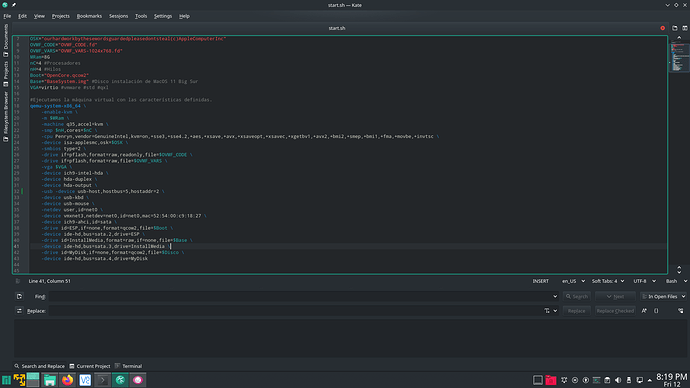This screenshot has width=690, height=388.
Task: Click the yellow icon in taskbar
Action: tap(19, 380)
